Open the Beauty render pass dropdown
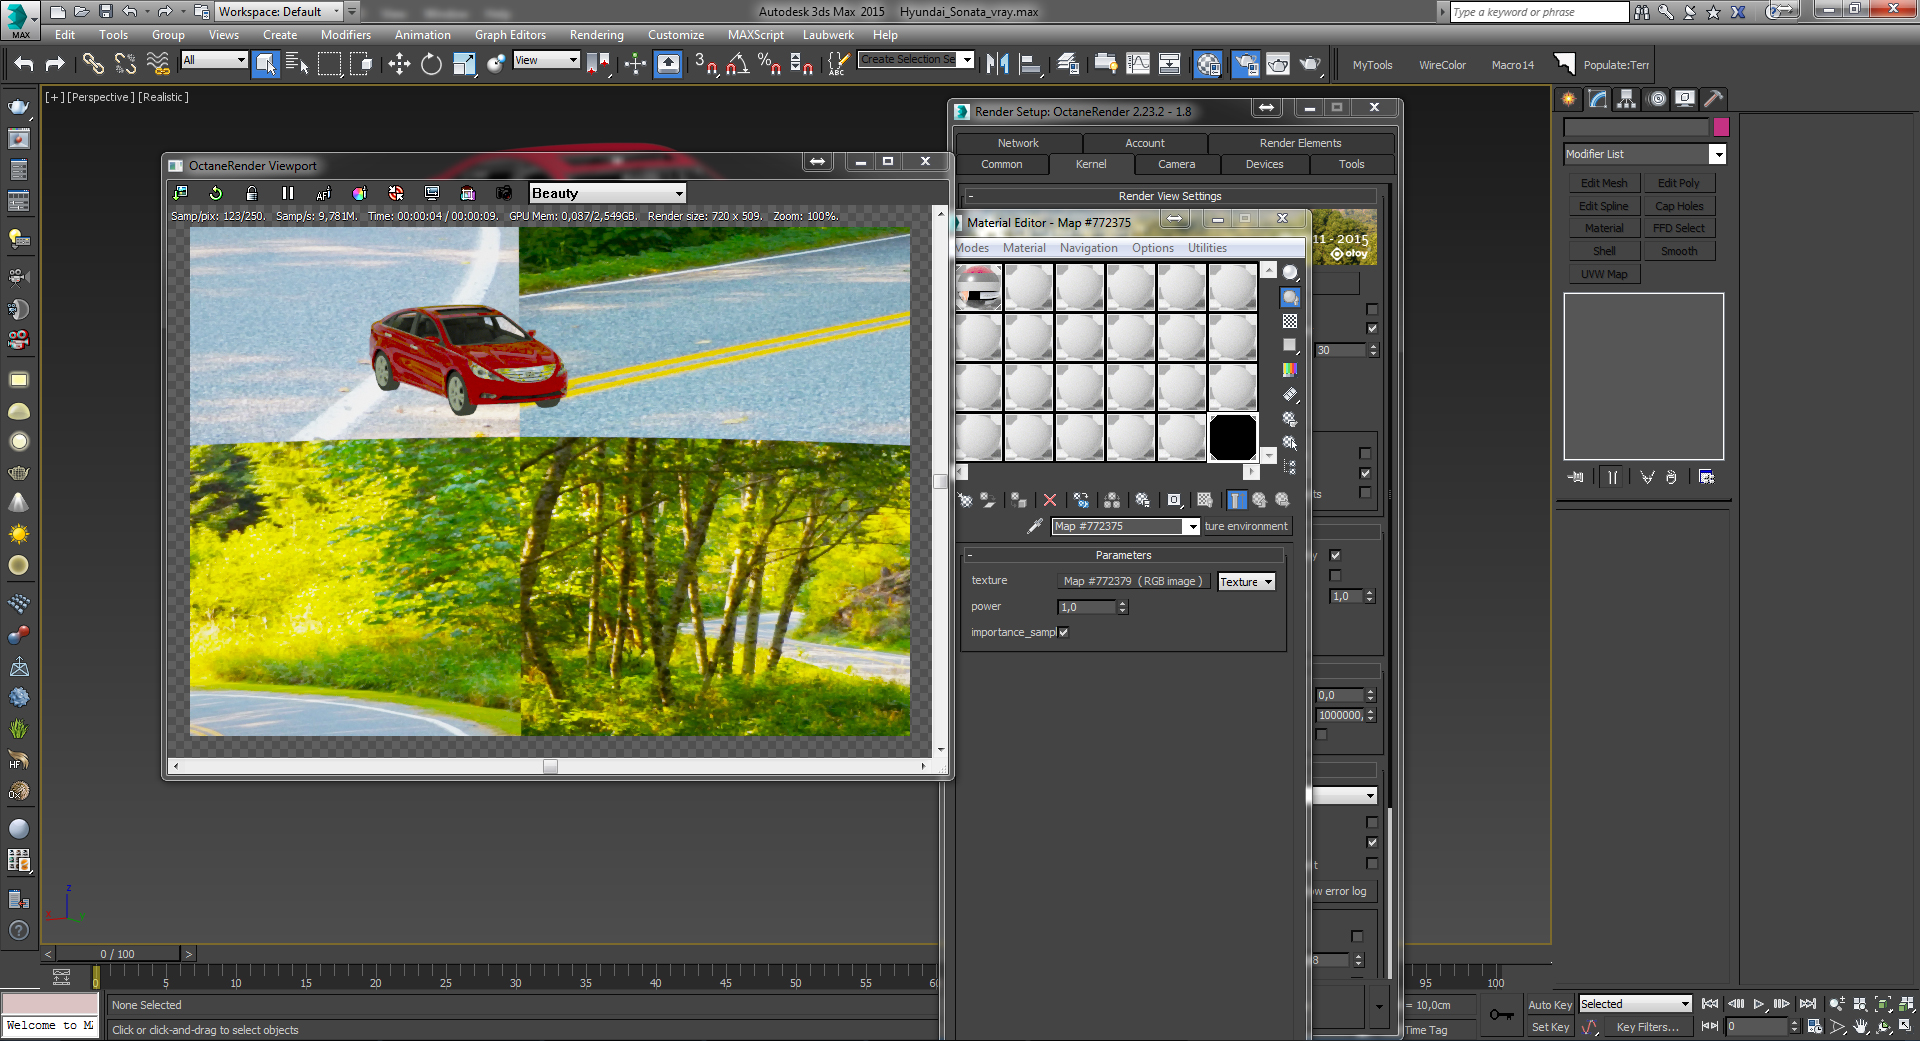The height and width of the screenshot is (1041, 1920). (607, 193)
